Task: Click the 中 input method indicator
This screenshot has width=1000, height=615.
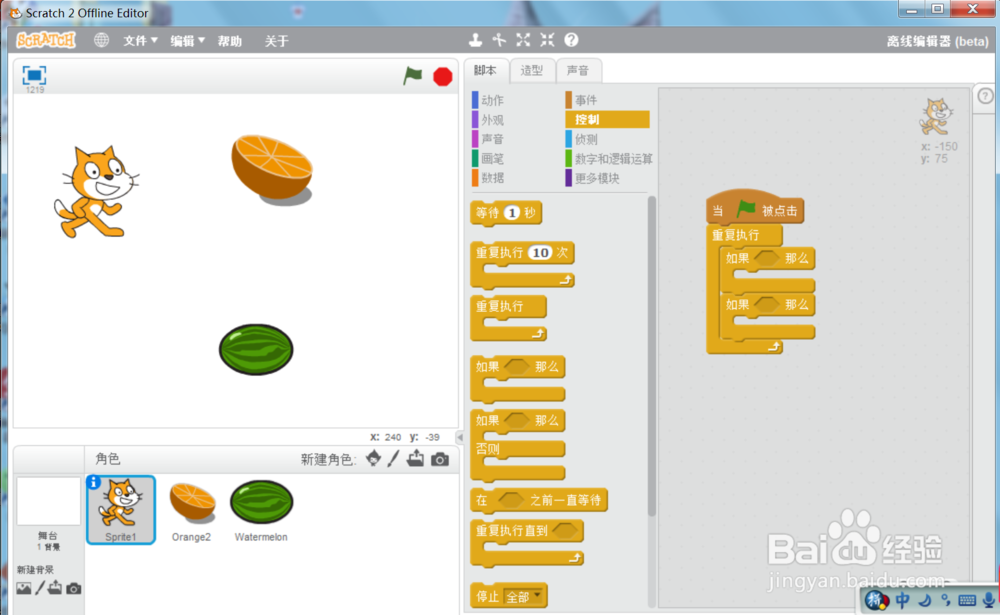Action: coord(902,600)
